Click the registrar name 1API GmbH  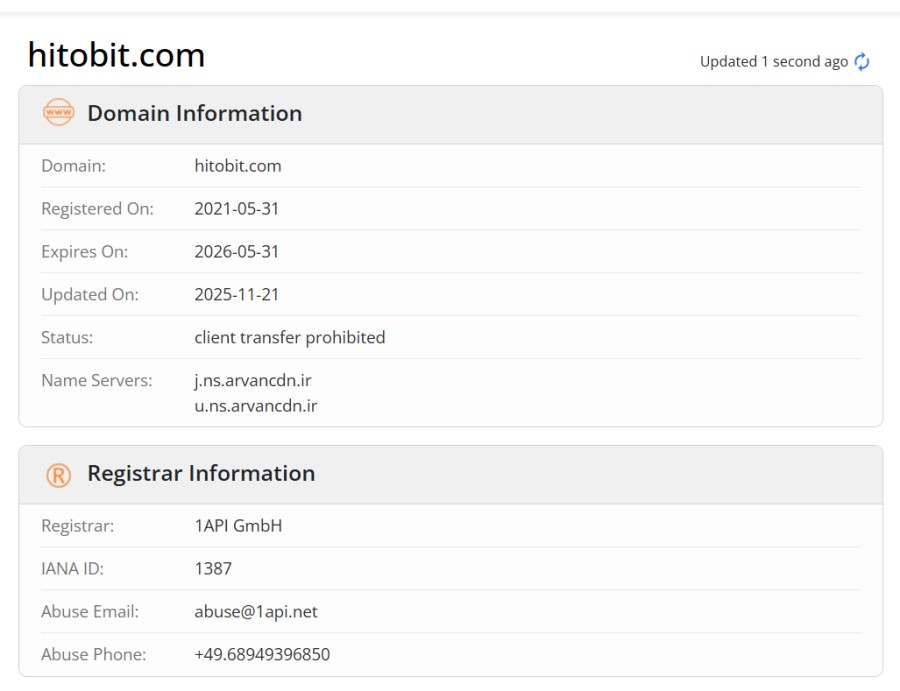click(238, 526)
